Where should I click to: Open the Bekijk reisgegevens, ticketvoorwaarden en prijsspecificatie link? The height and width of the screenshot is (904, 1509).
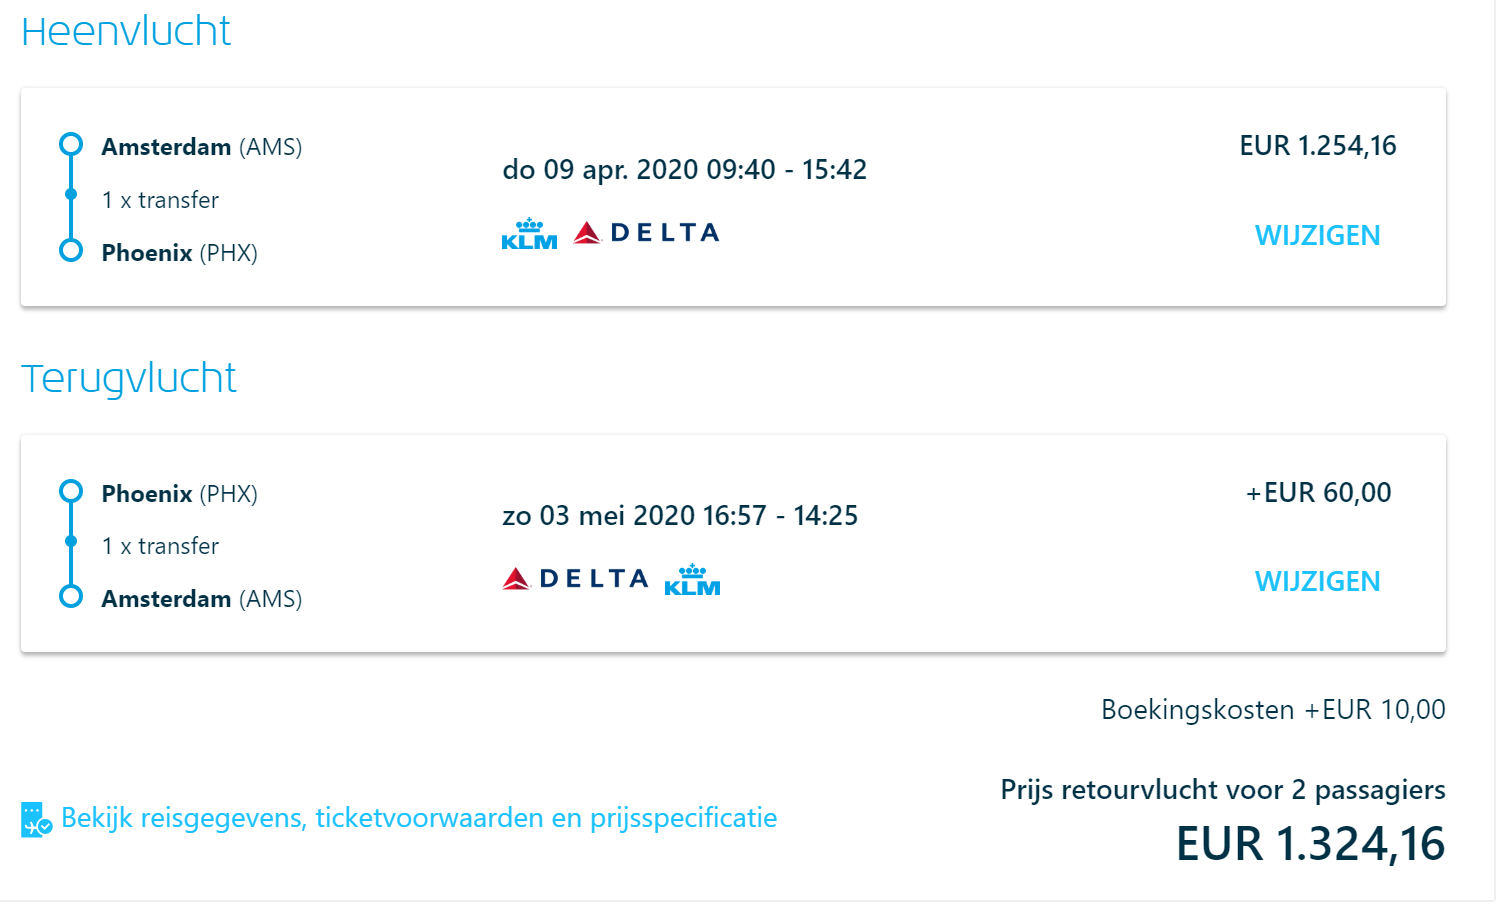point(419,818)
